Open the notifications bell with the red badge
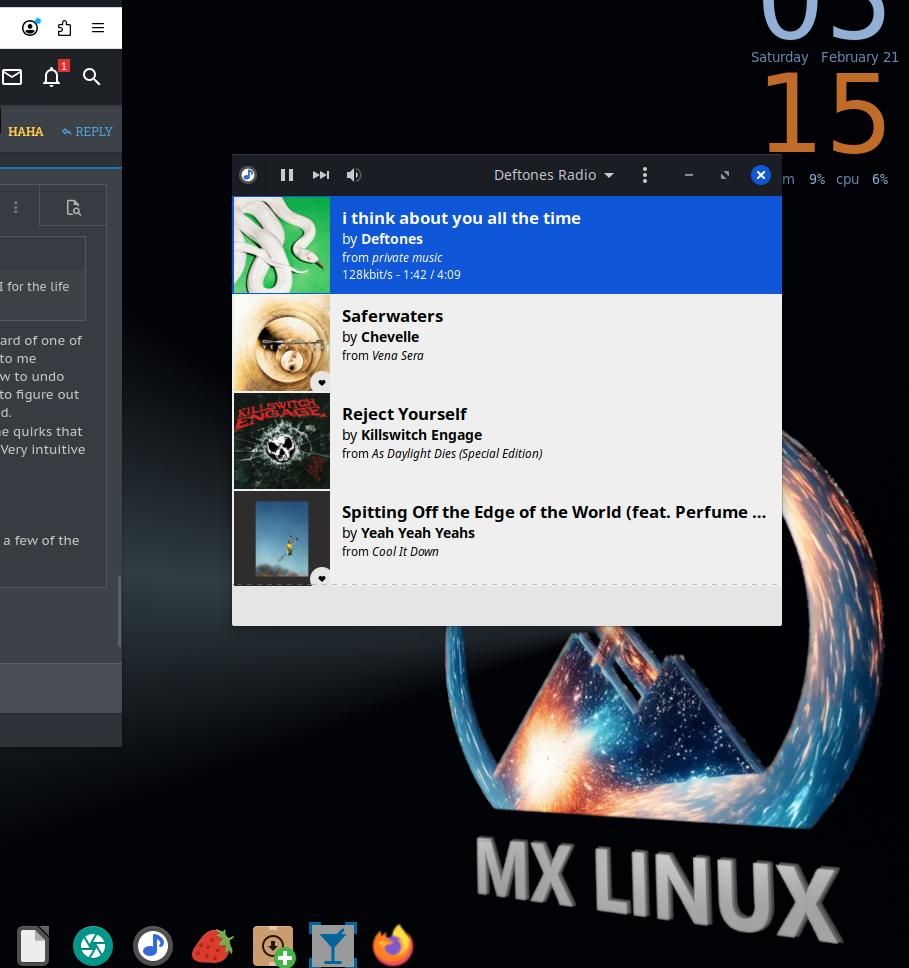This screenshot has width=909, height=968. click(x=52, y=77)
